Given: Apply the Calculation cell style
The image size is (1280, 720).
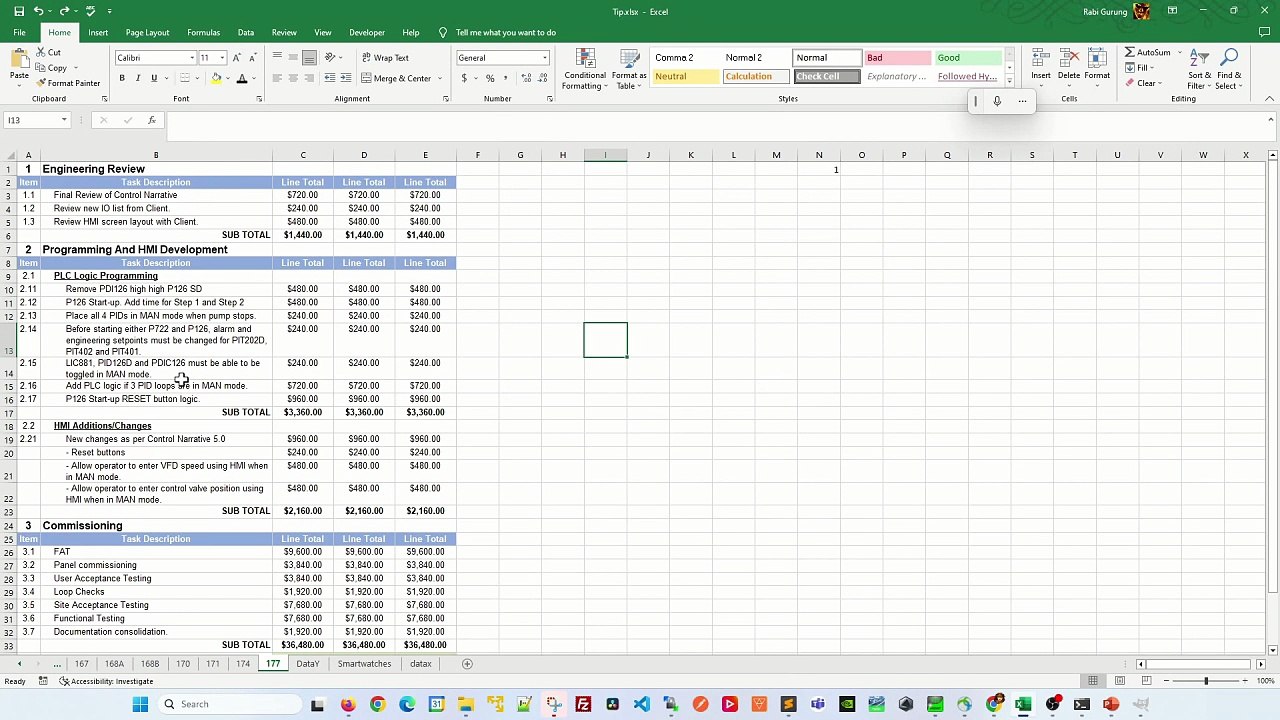Looking at the screenshot, I should [756, 77].
